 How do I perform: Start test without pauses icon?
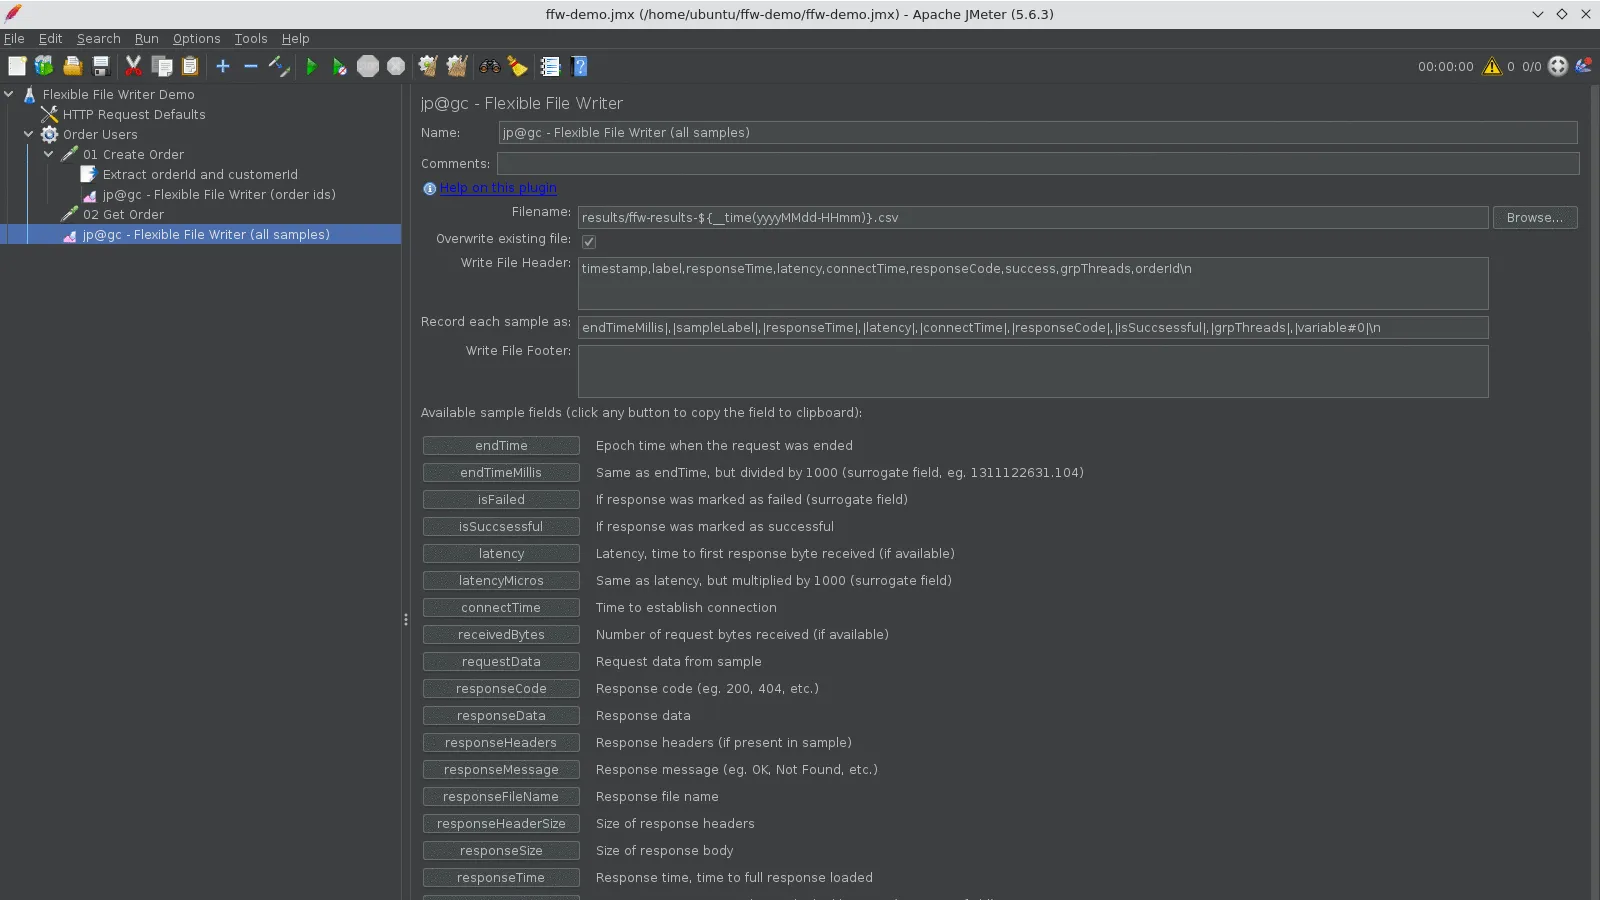[x=340, y=66]
